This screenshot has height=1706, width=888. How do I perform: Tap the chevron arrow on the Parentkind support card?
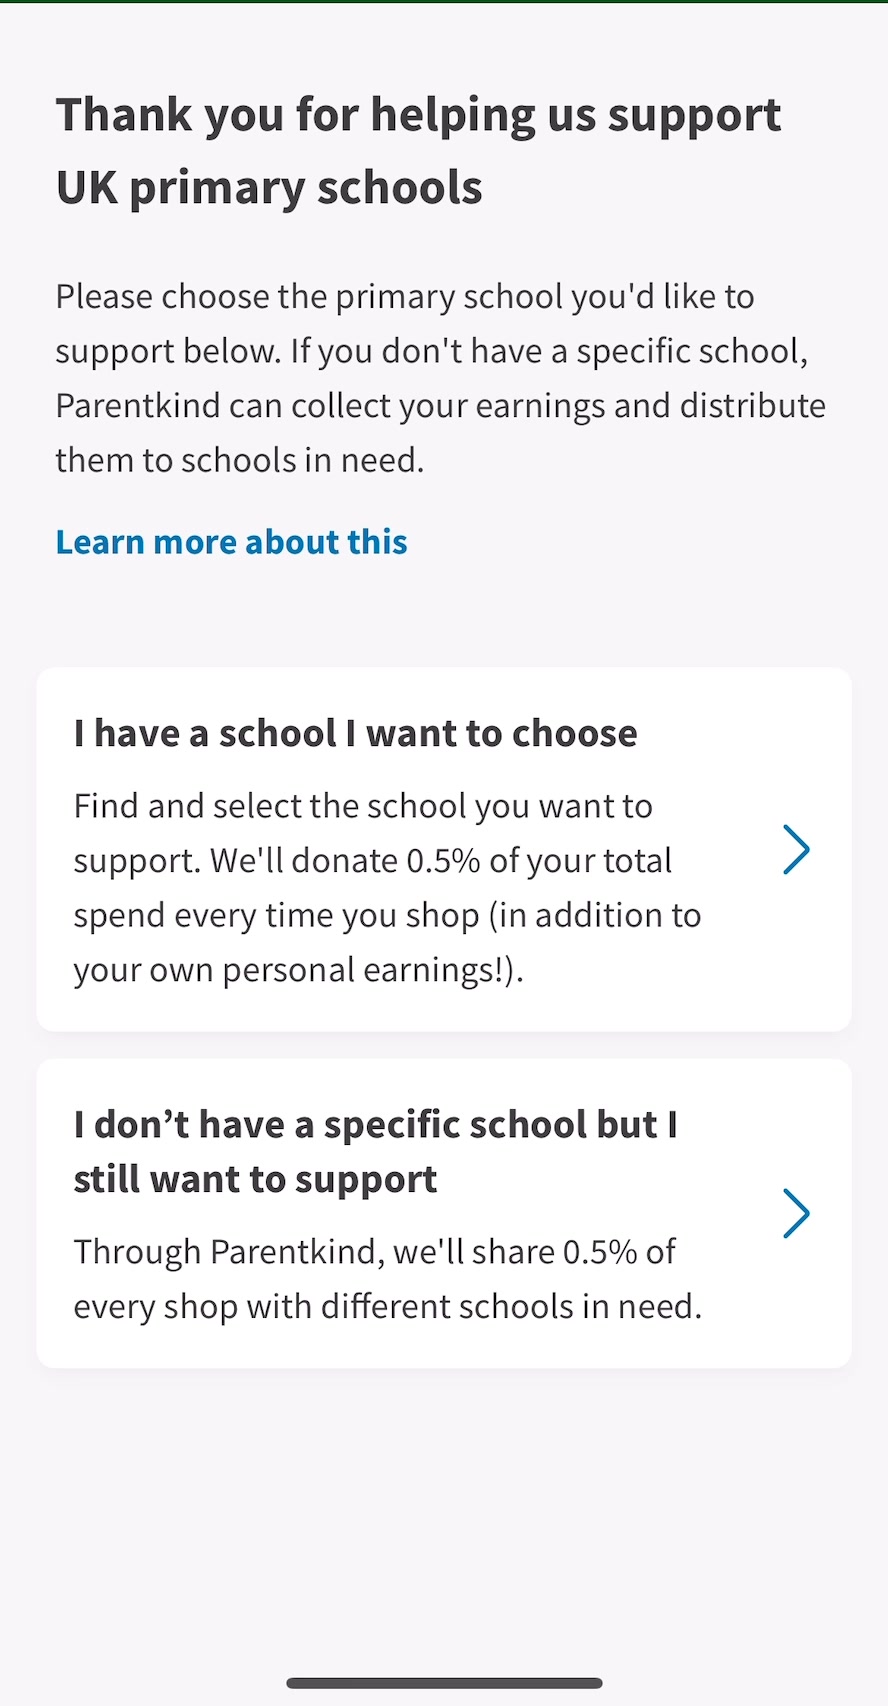coord(796,1213)
